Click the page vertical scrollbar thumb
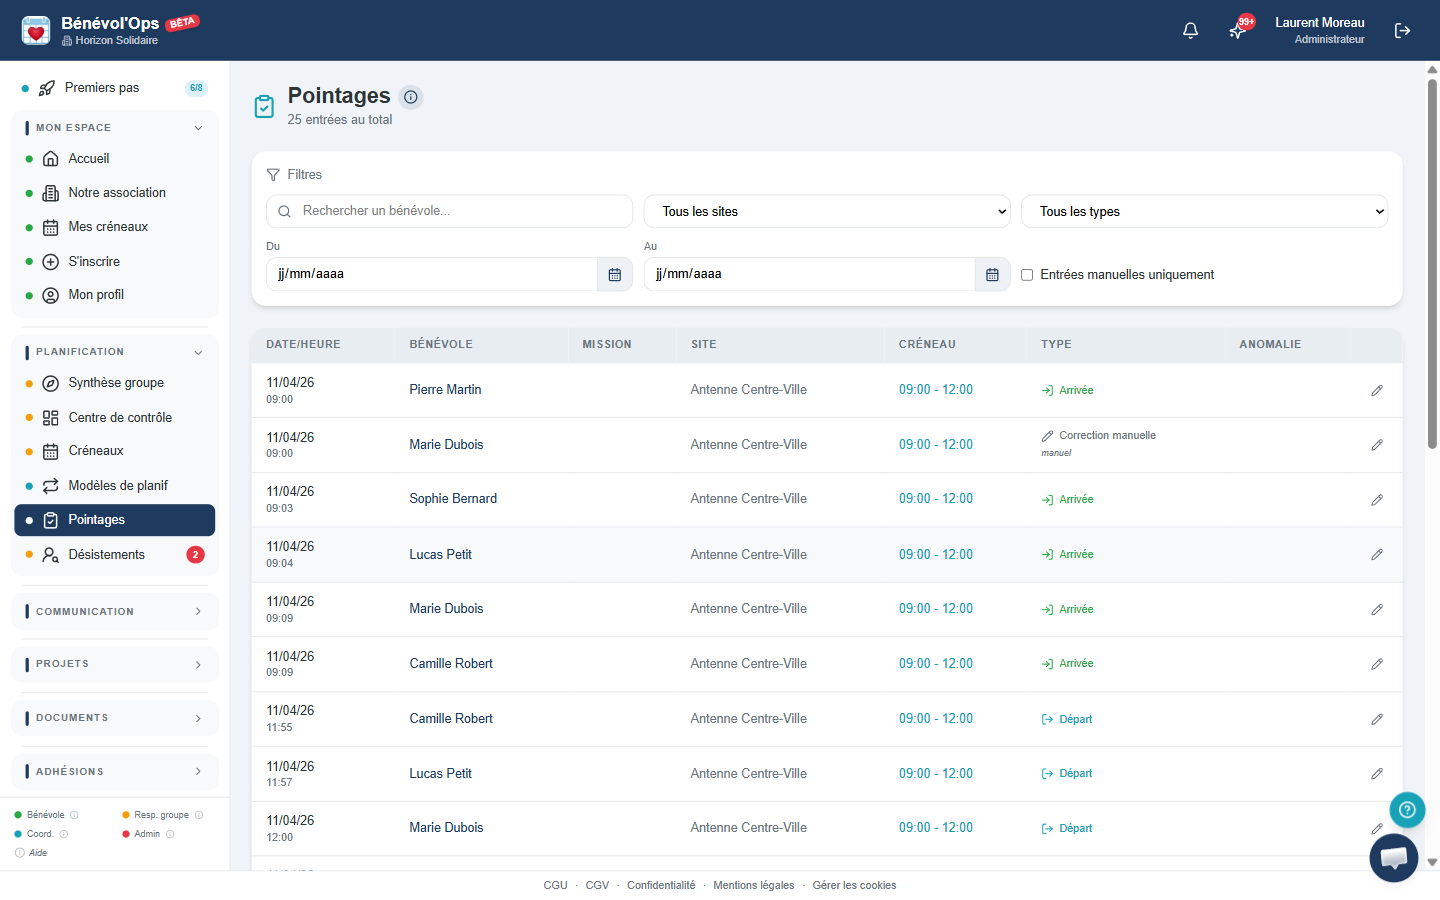 coord(1432,263)
